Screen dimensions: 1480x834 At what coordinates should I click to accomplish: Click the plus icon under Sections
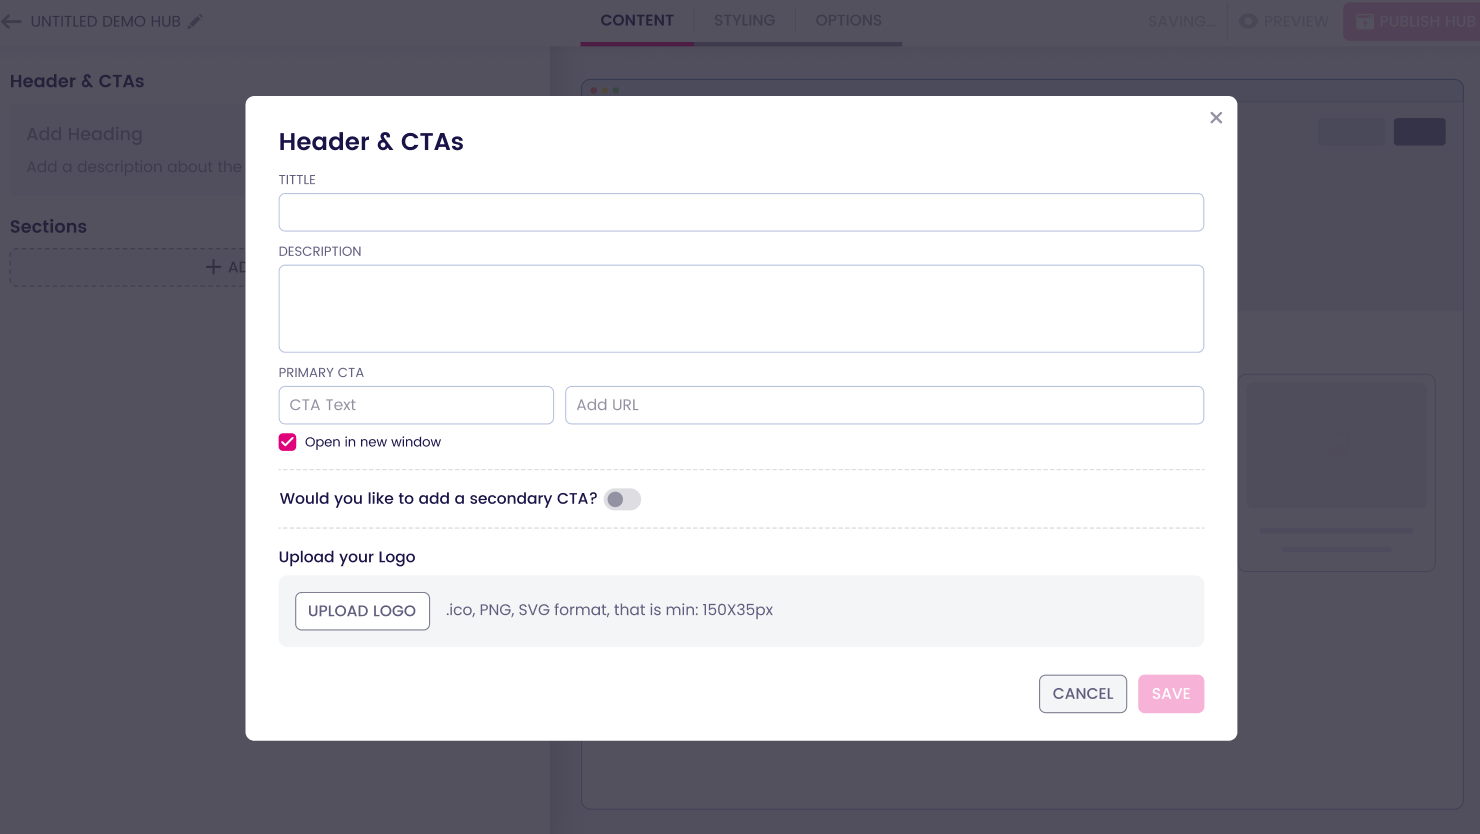[x=213, y=267]
